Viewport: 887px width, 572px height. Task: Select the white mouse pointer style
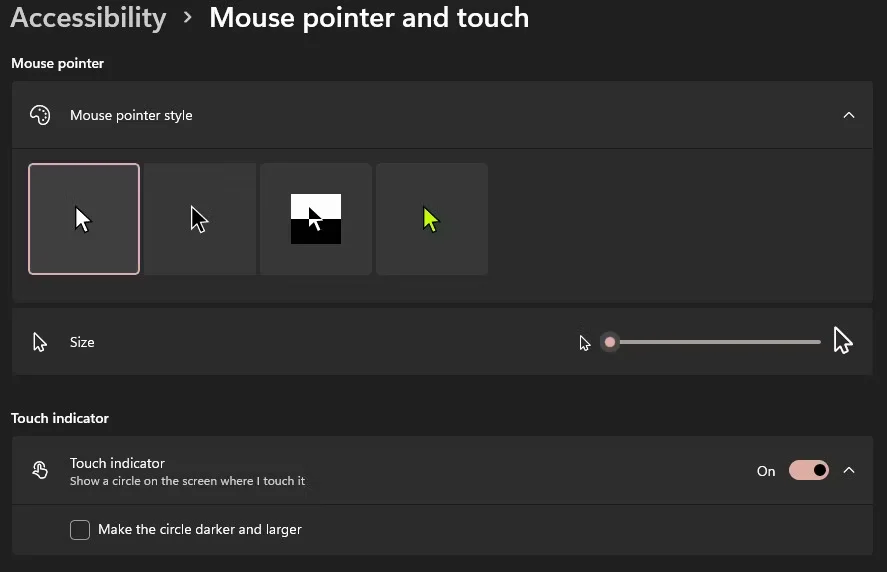(x=84, y=219)
